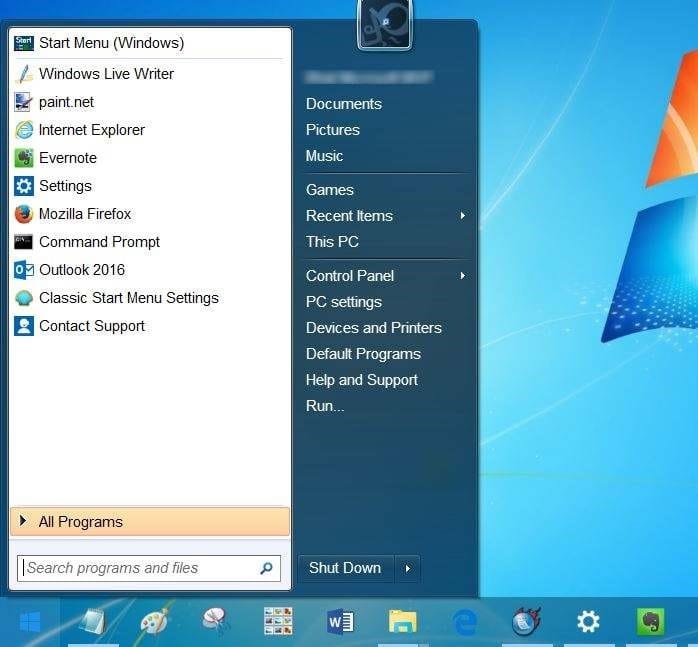Open Default Programs

point(363,354)
